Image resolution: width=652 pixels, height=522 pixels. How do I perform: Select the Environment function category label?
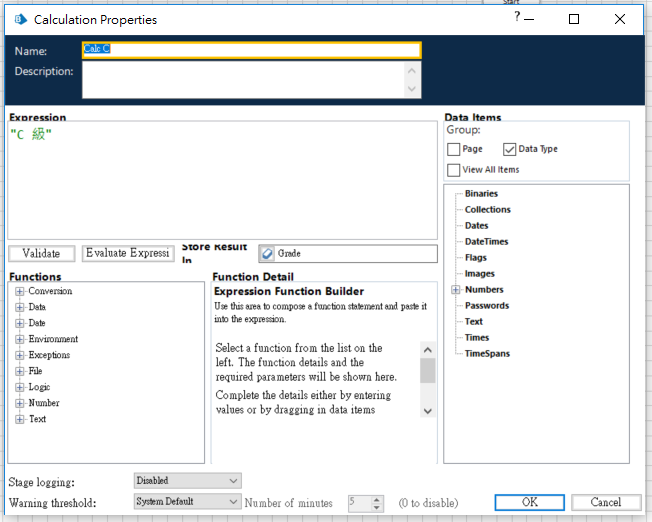coord(53,339)
